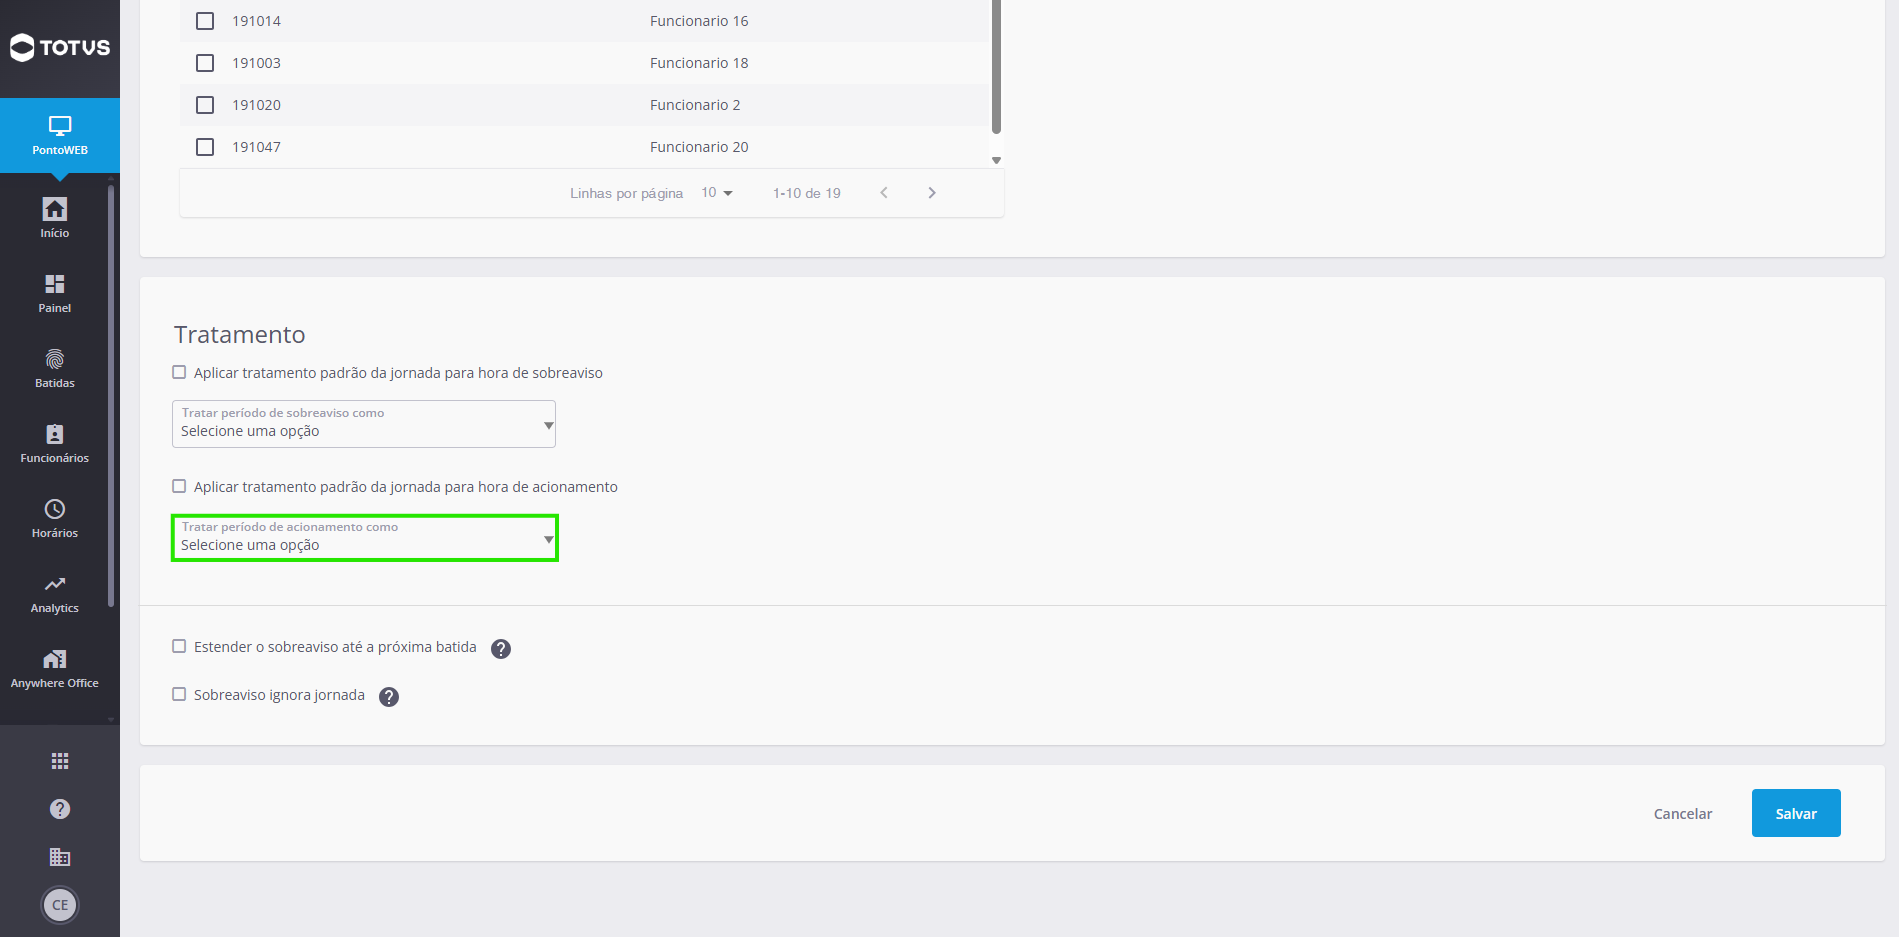The width and height of the screenshot is (1899, 937).
Task: Open the apps grid icon
Action: [60, 761]
